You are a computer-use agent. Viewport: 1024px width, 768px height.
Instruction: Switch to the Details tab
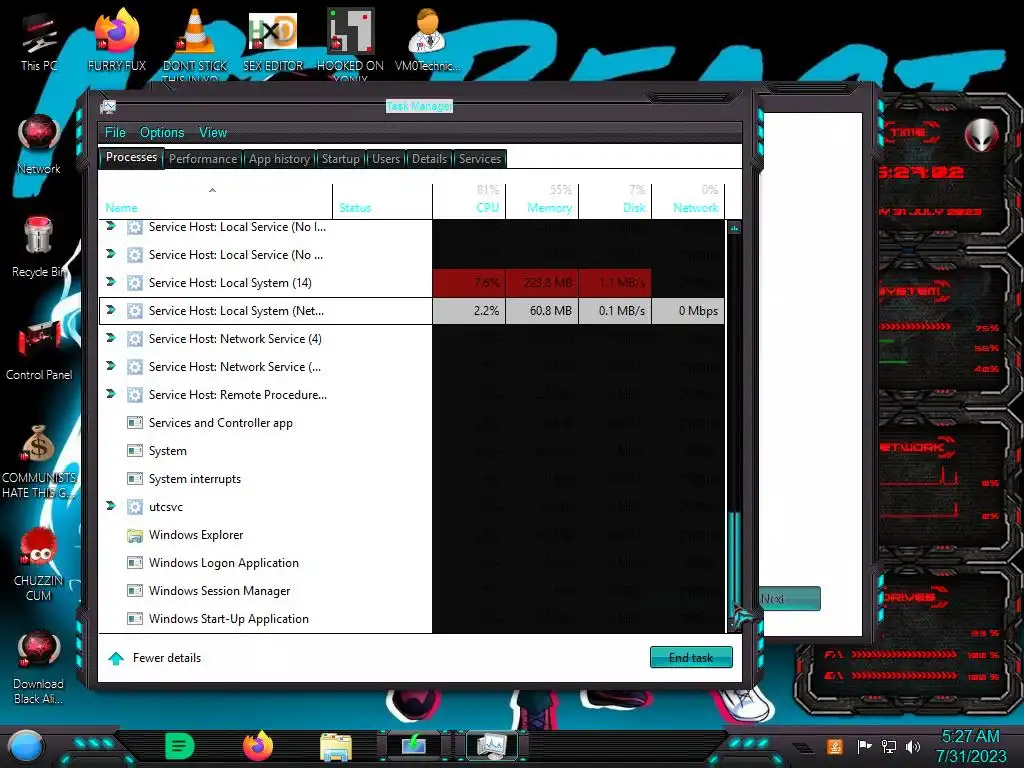[430, 159]
